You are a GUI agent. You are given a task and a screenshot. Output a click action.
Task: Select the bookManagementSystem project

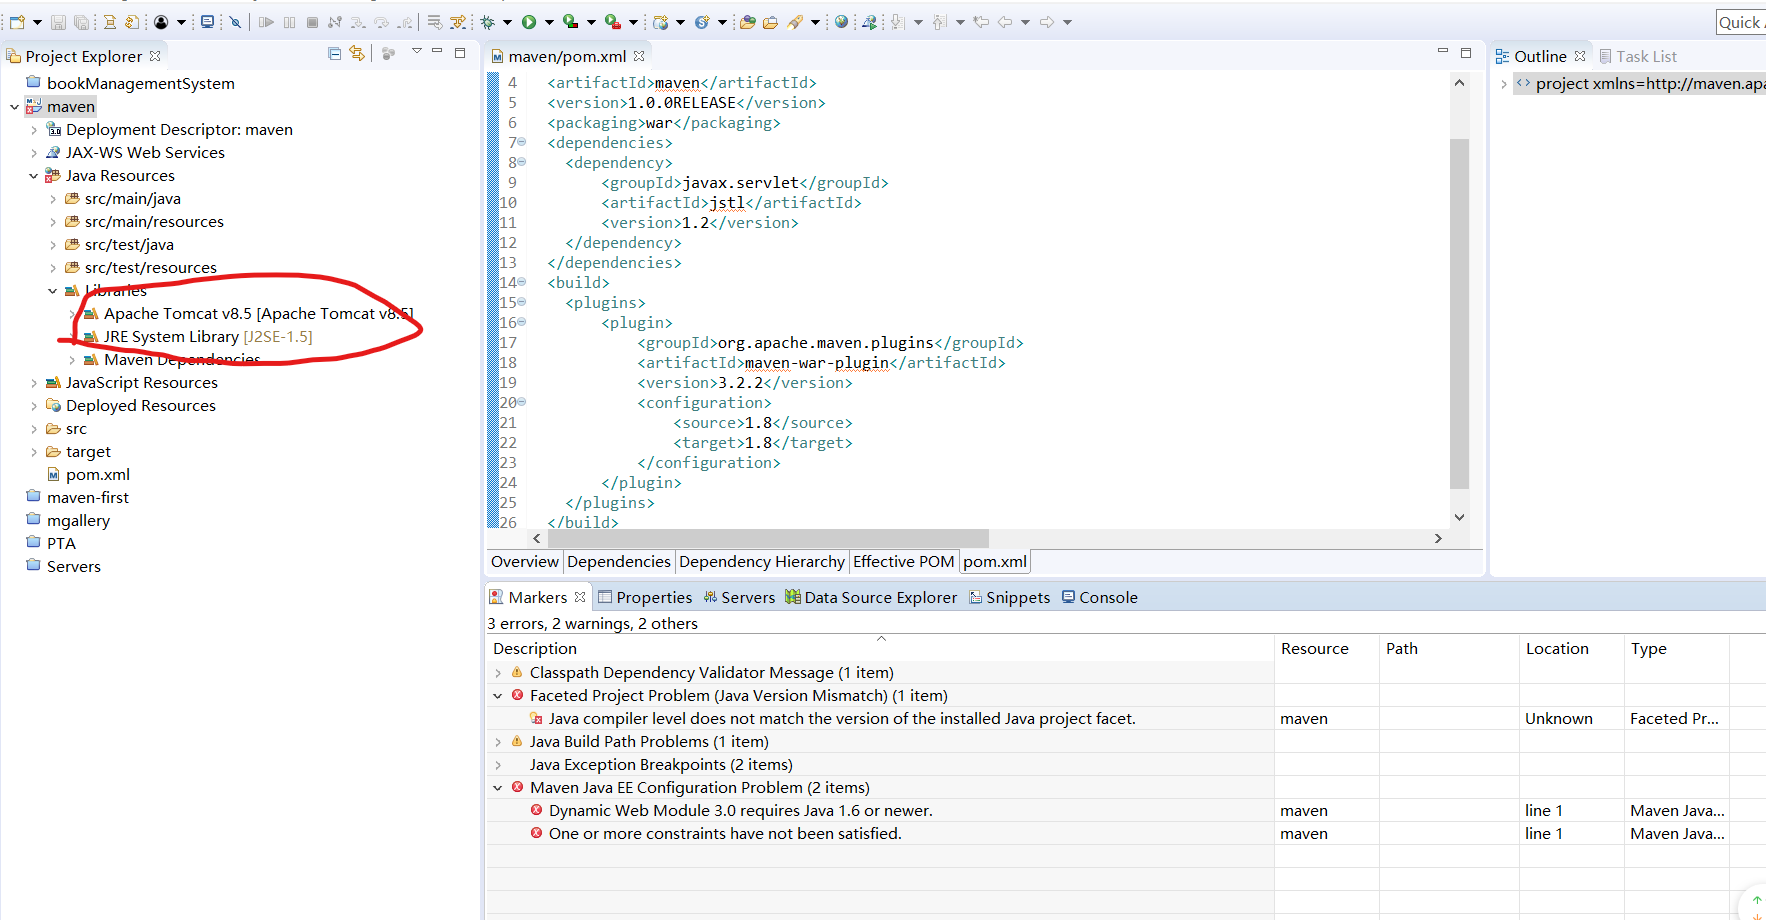(130, 84)
